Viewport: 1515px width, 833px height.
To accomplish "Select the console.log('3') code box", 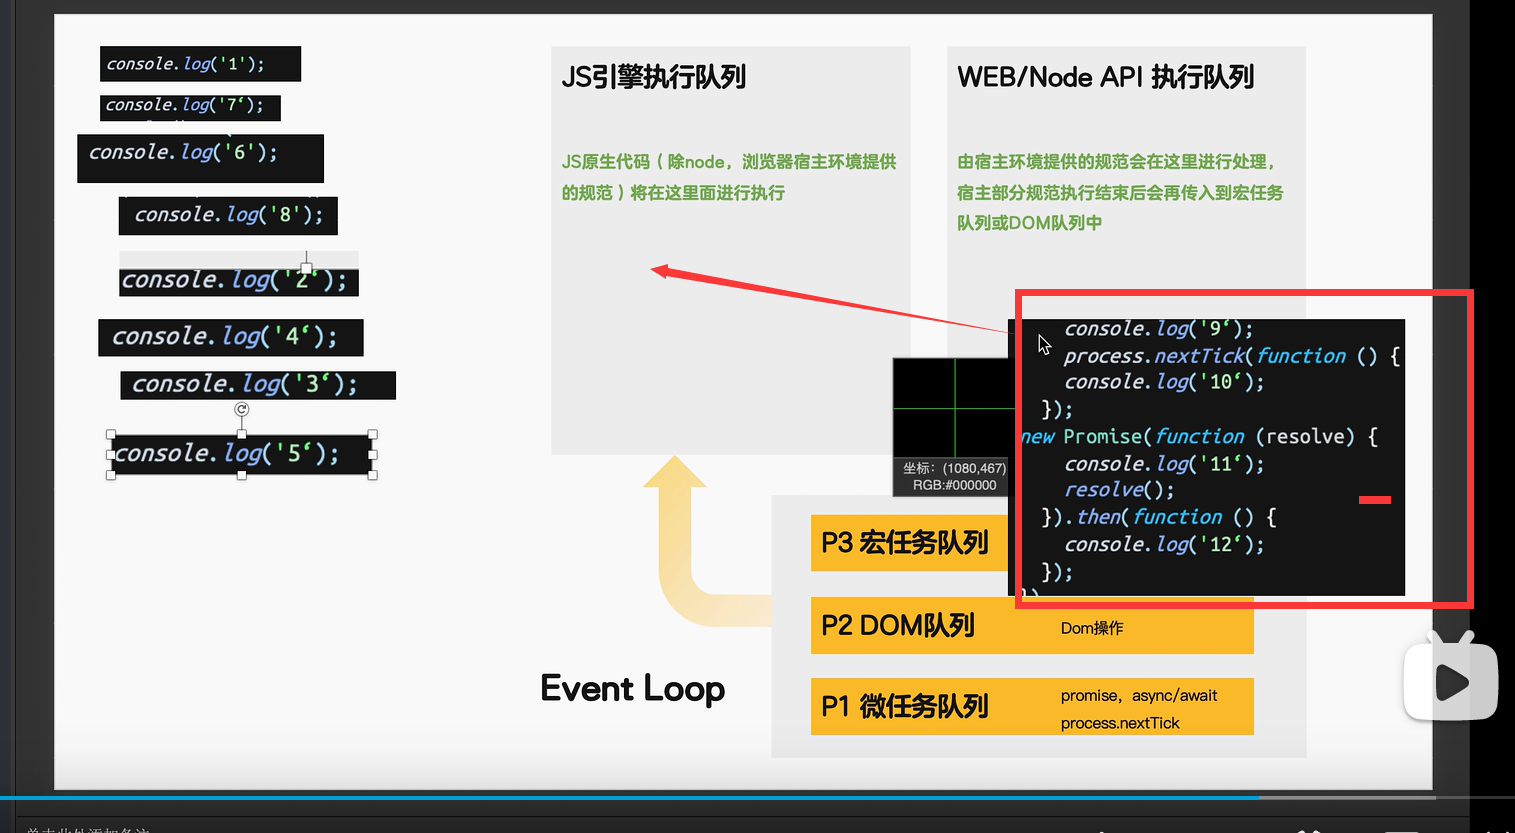I will (258, 385).
